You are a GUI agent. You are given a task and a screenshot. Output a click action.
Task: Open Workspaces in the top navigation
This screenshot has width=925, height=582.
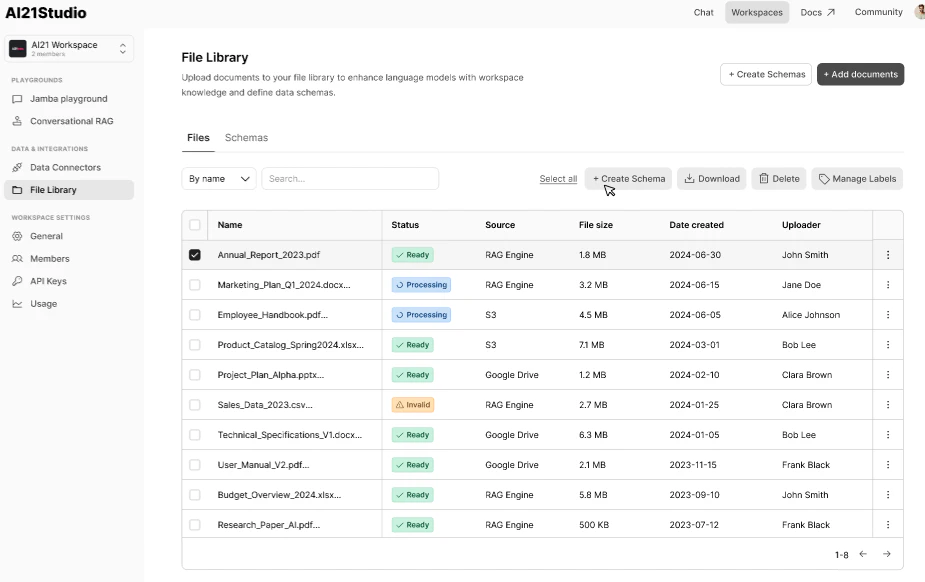[757, 13]
